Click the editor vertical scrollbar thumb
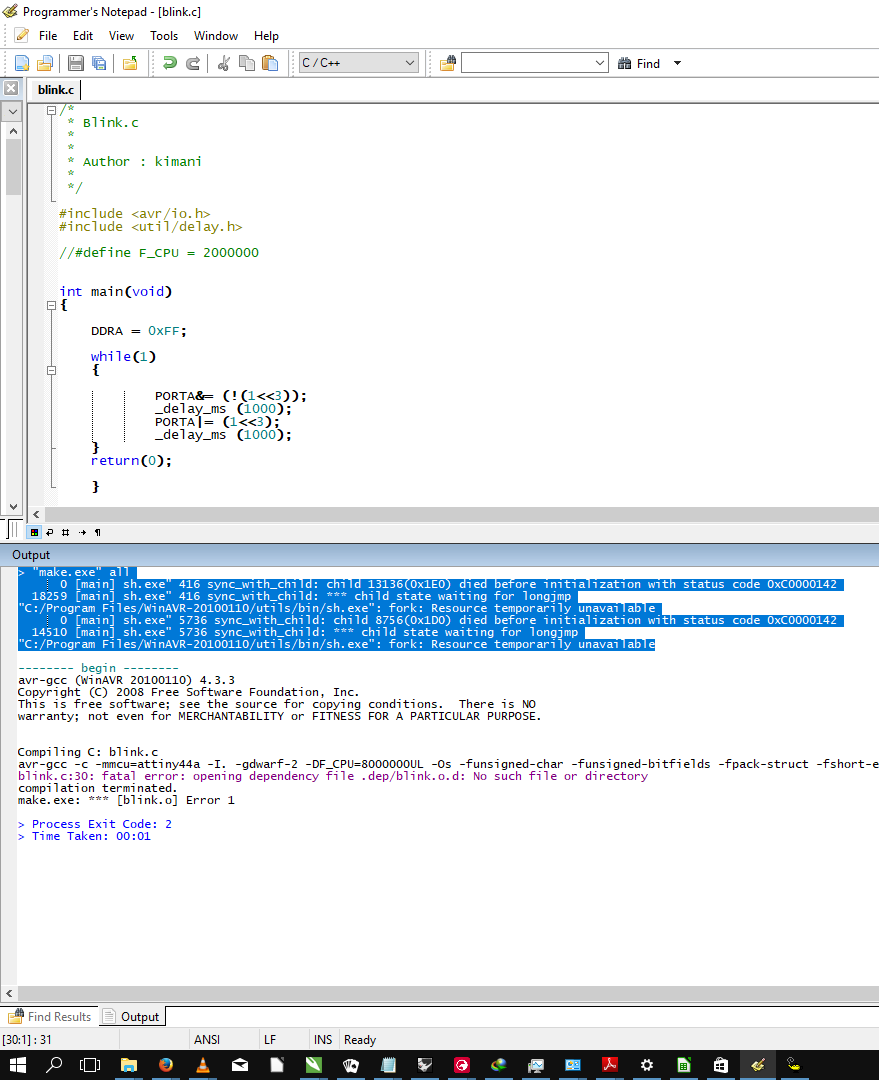 [12, 167]
